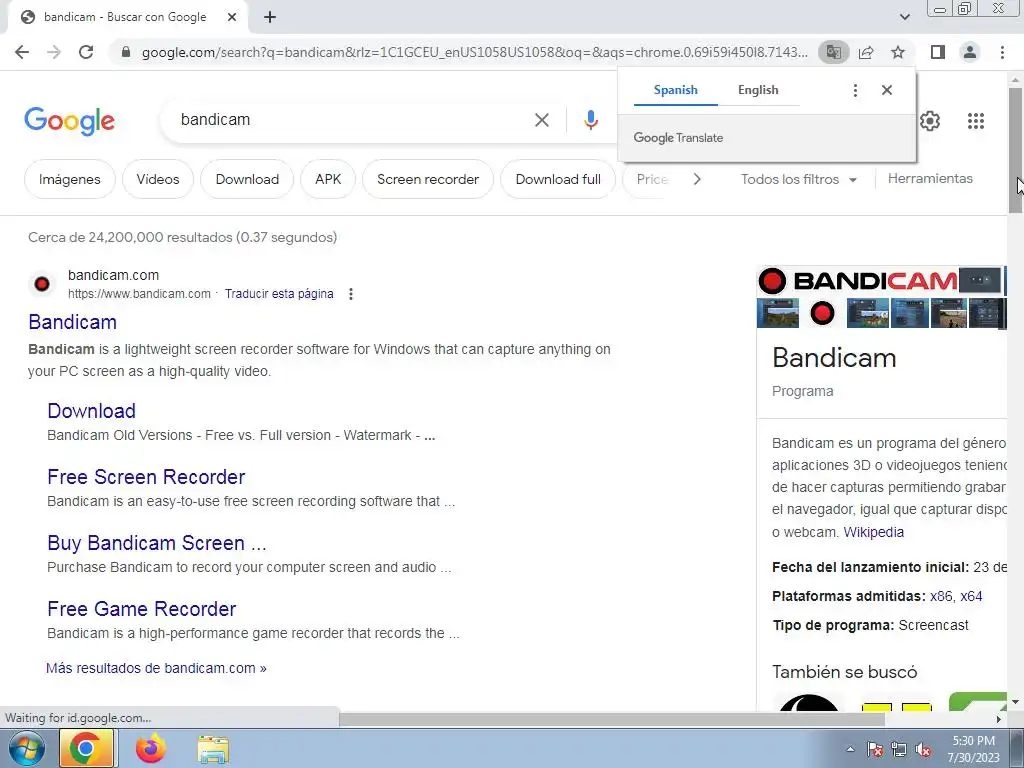This screenshot has width=1024, height=768.
Task: Open the Bandicam logo image in panel
Action: click(857, 281)
